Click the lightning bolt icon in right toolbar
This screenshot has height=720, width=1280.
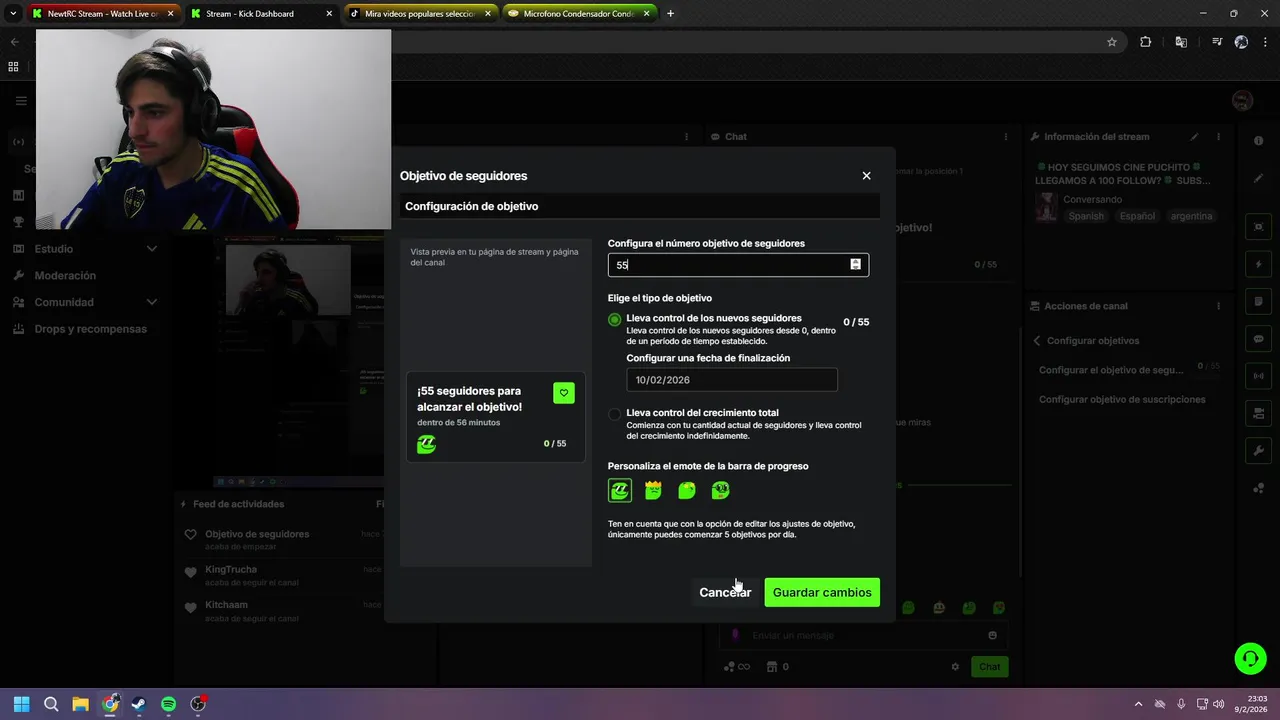(1258, 265)
